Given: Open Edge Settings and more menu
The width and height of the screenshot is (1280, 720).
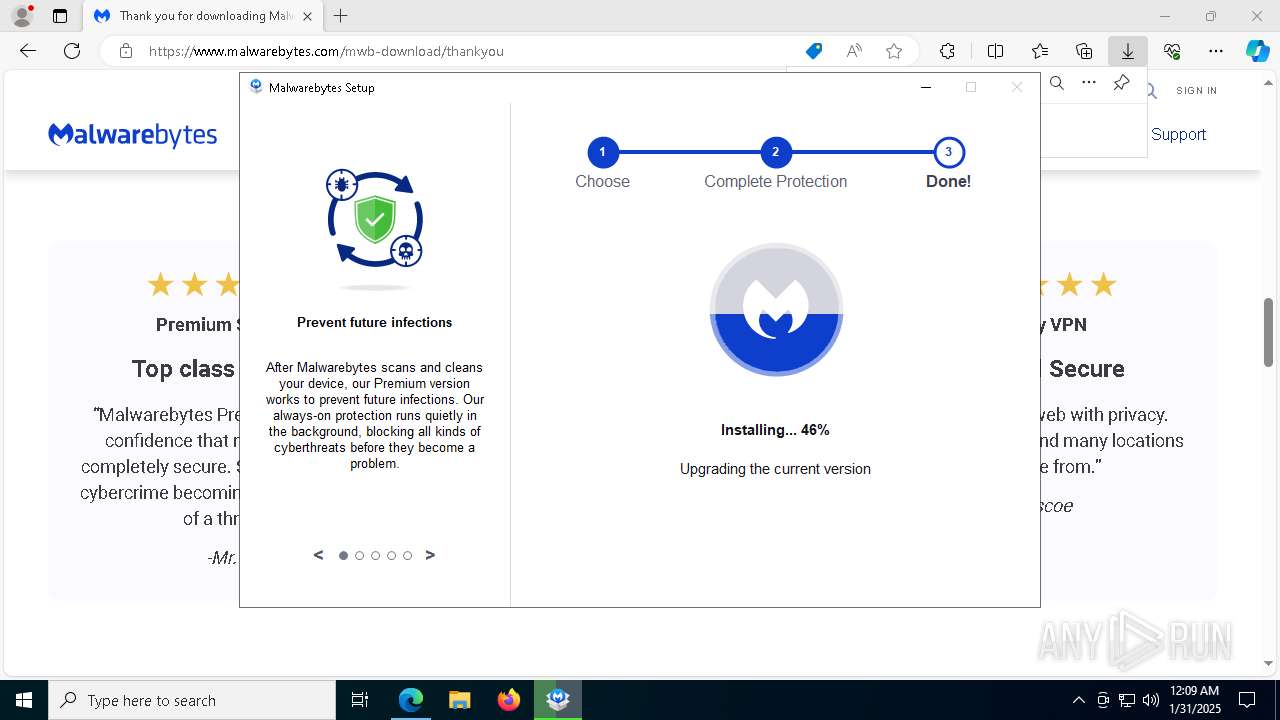Looking at the screenshot, I should click(x=1216, y=51).
